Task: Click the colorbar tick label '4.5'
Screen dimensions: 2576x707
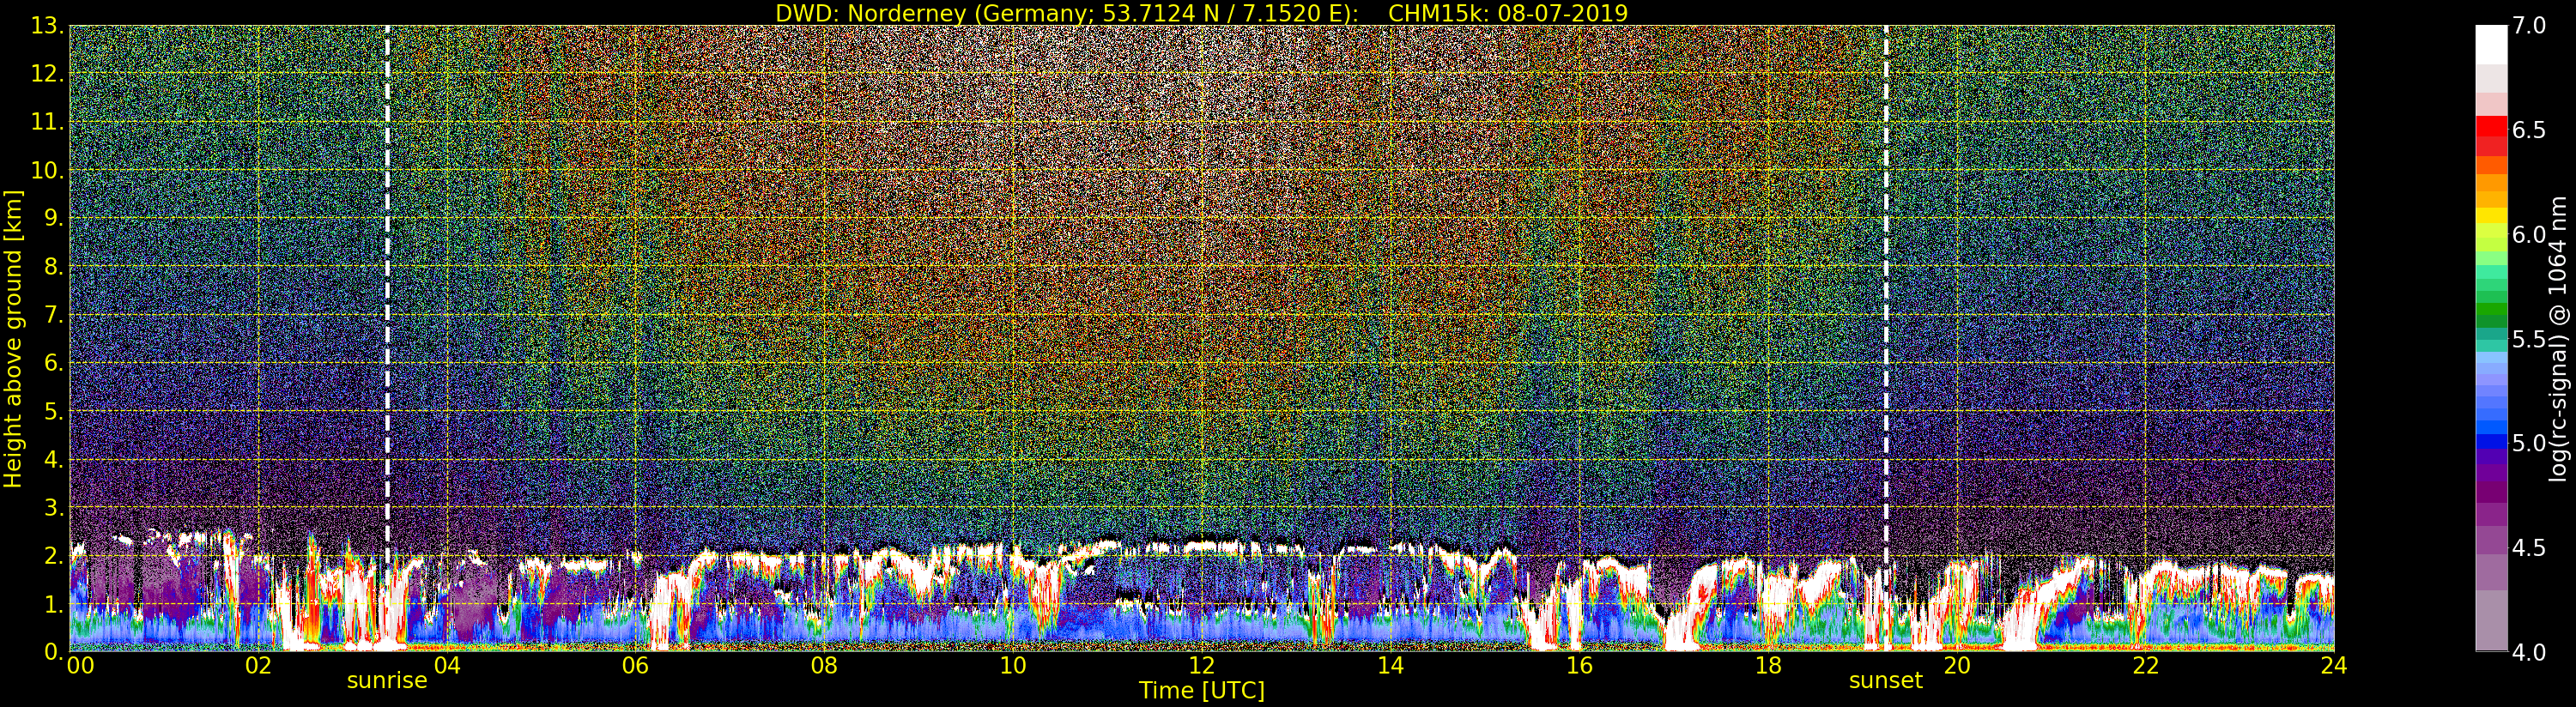Action: pyautogui.click(x=2530, y=548)
